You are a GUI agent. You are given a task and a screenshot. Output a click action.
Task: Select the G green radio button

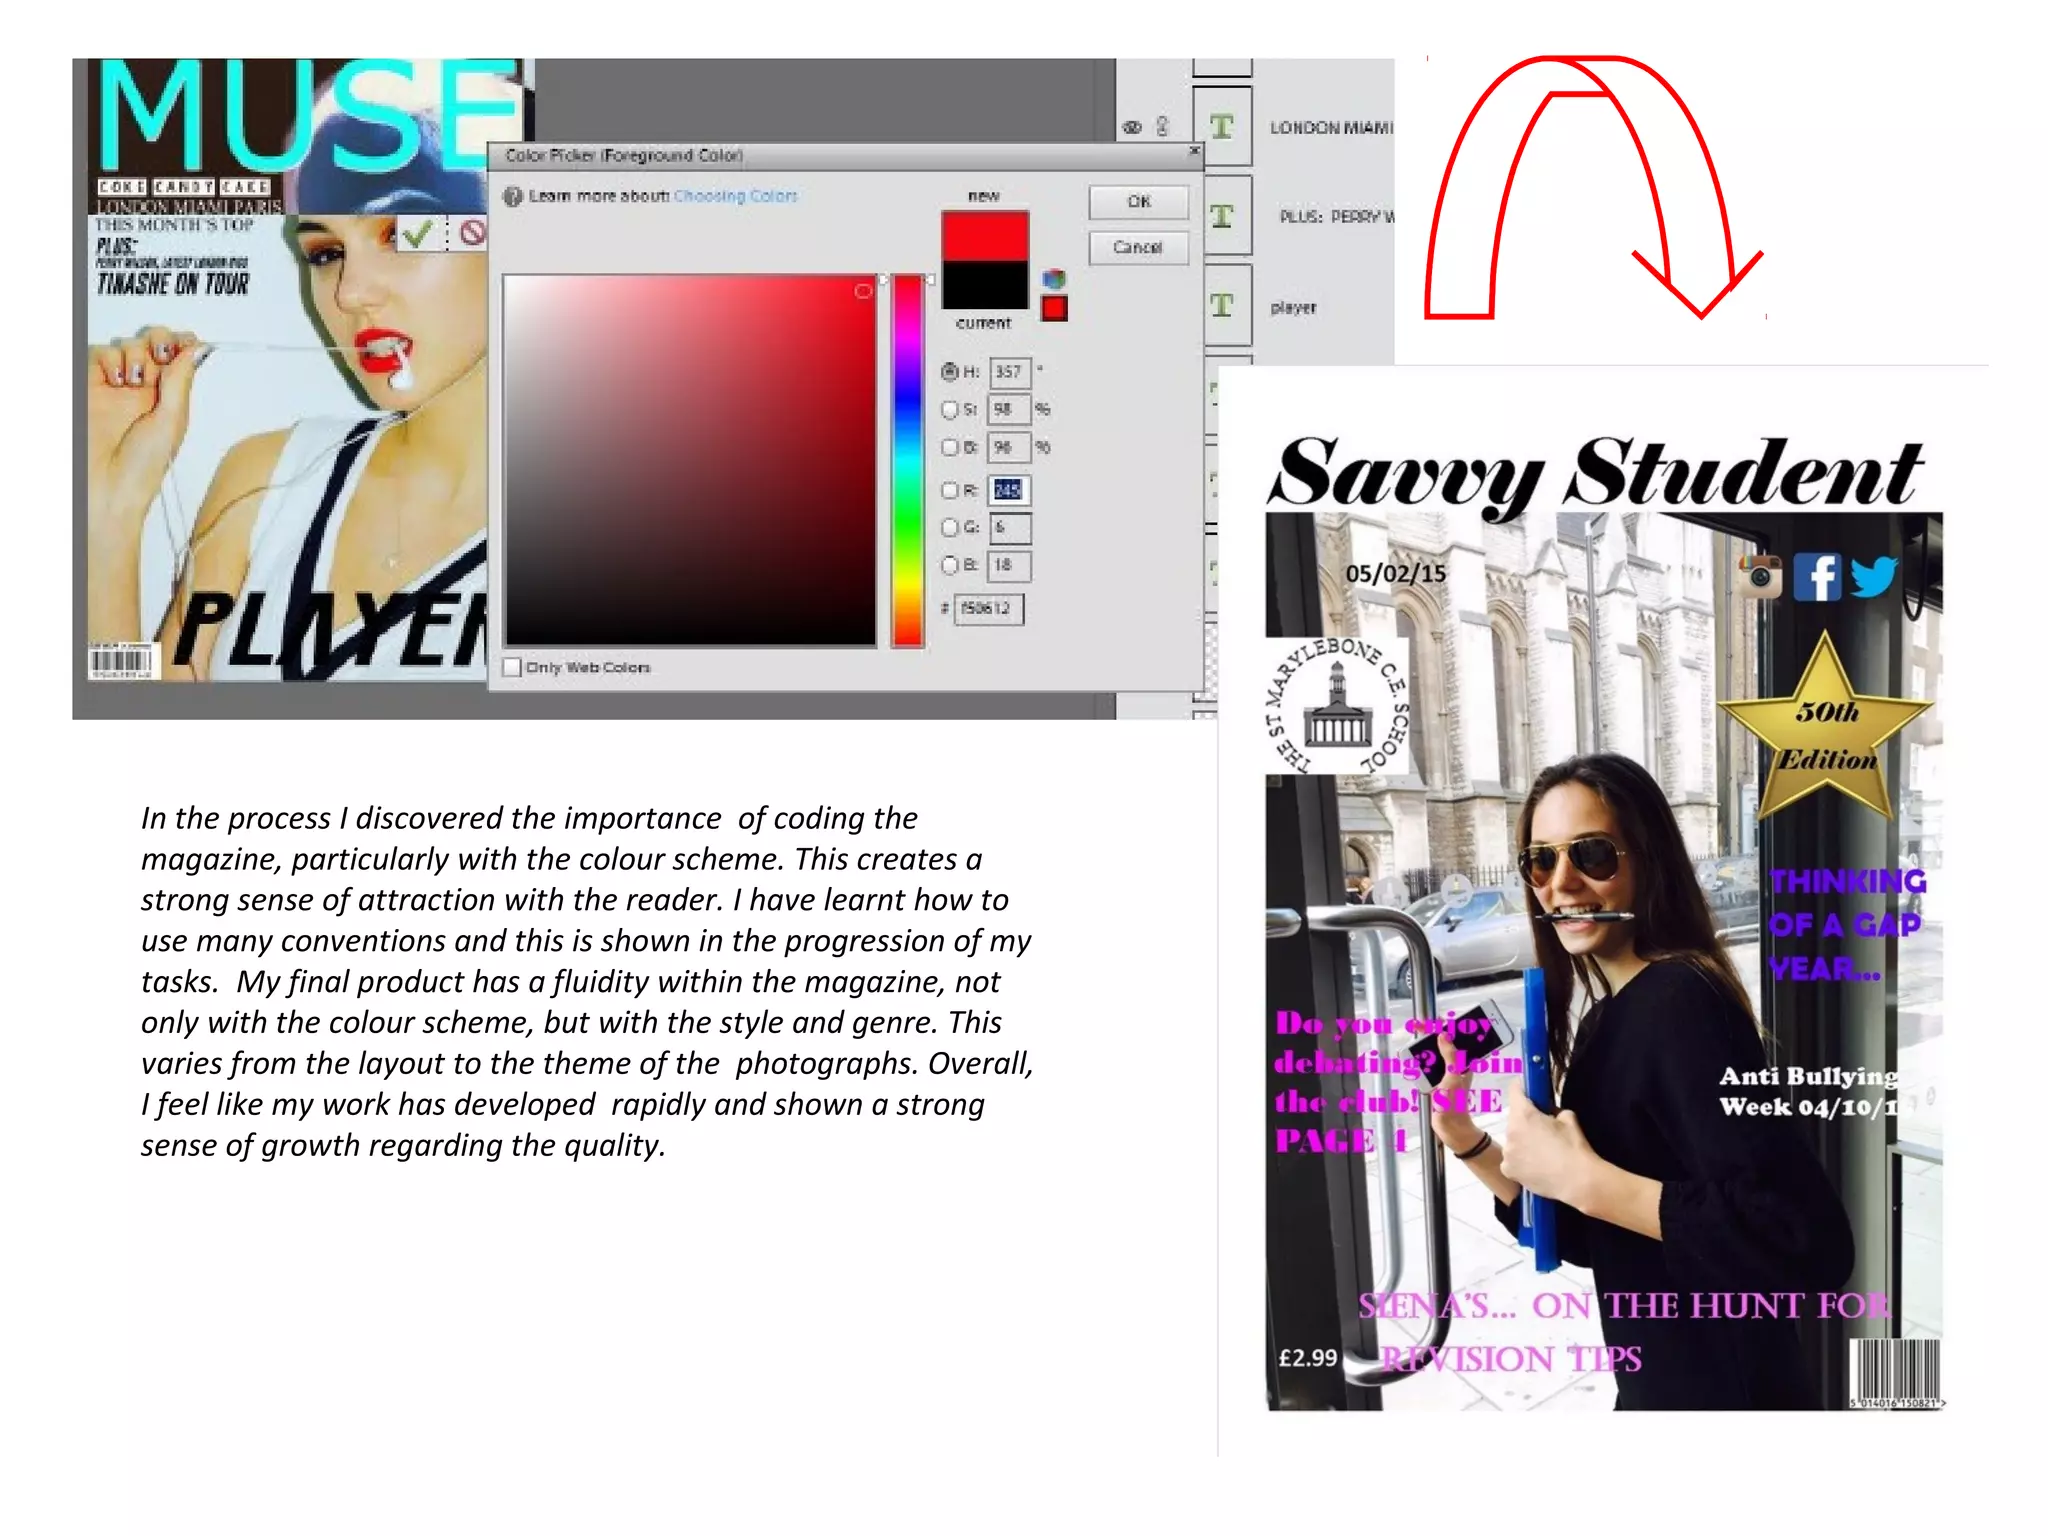tap(950, 527)
